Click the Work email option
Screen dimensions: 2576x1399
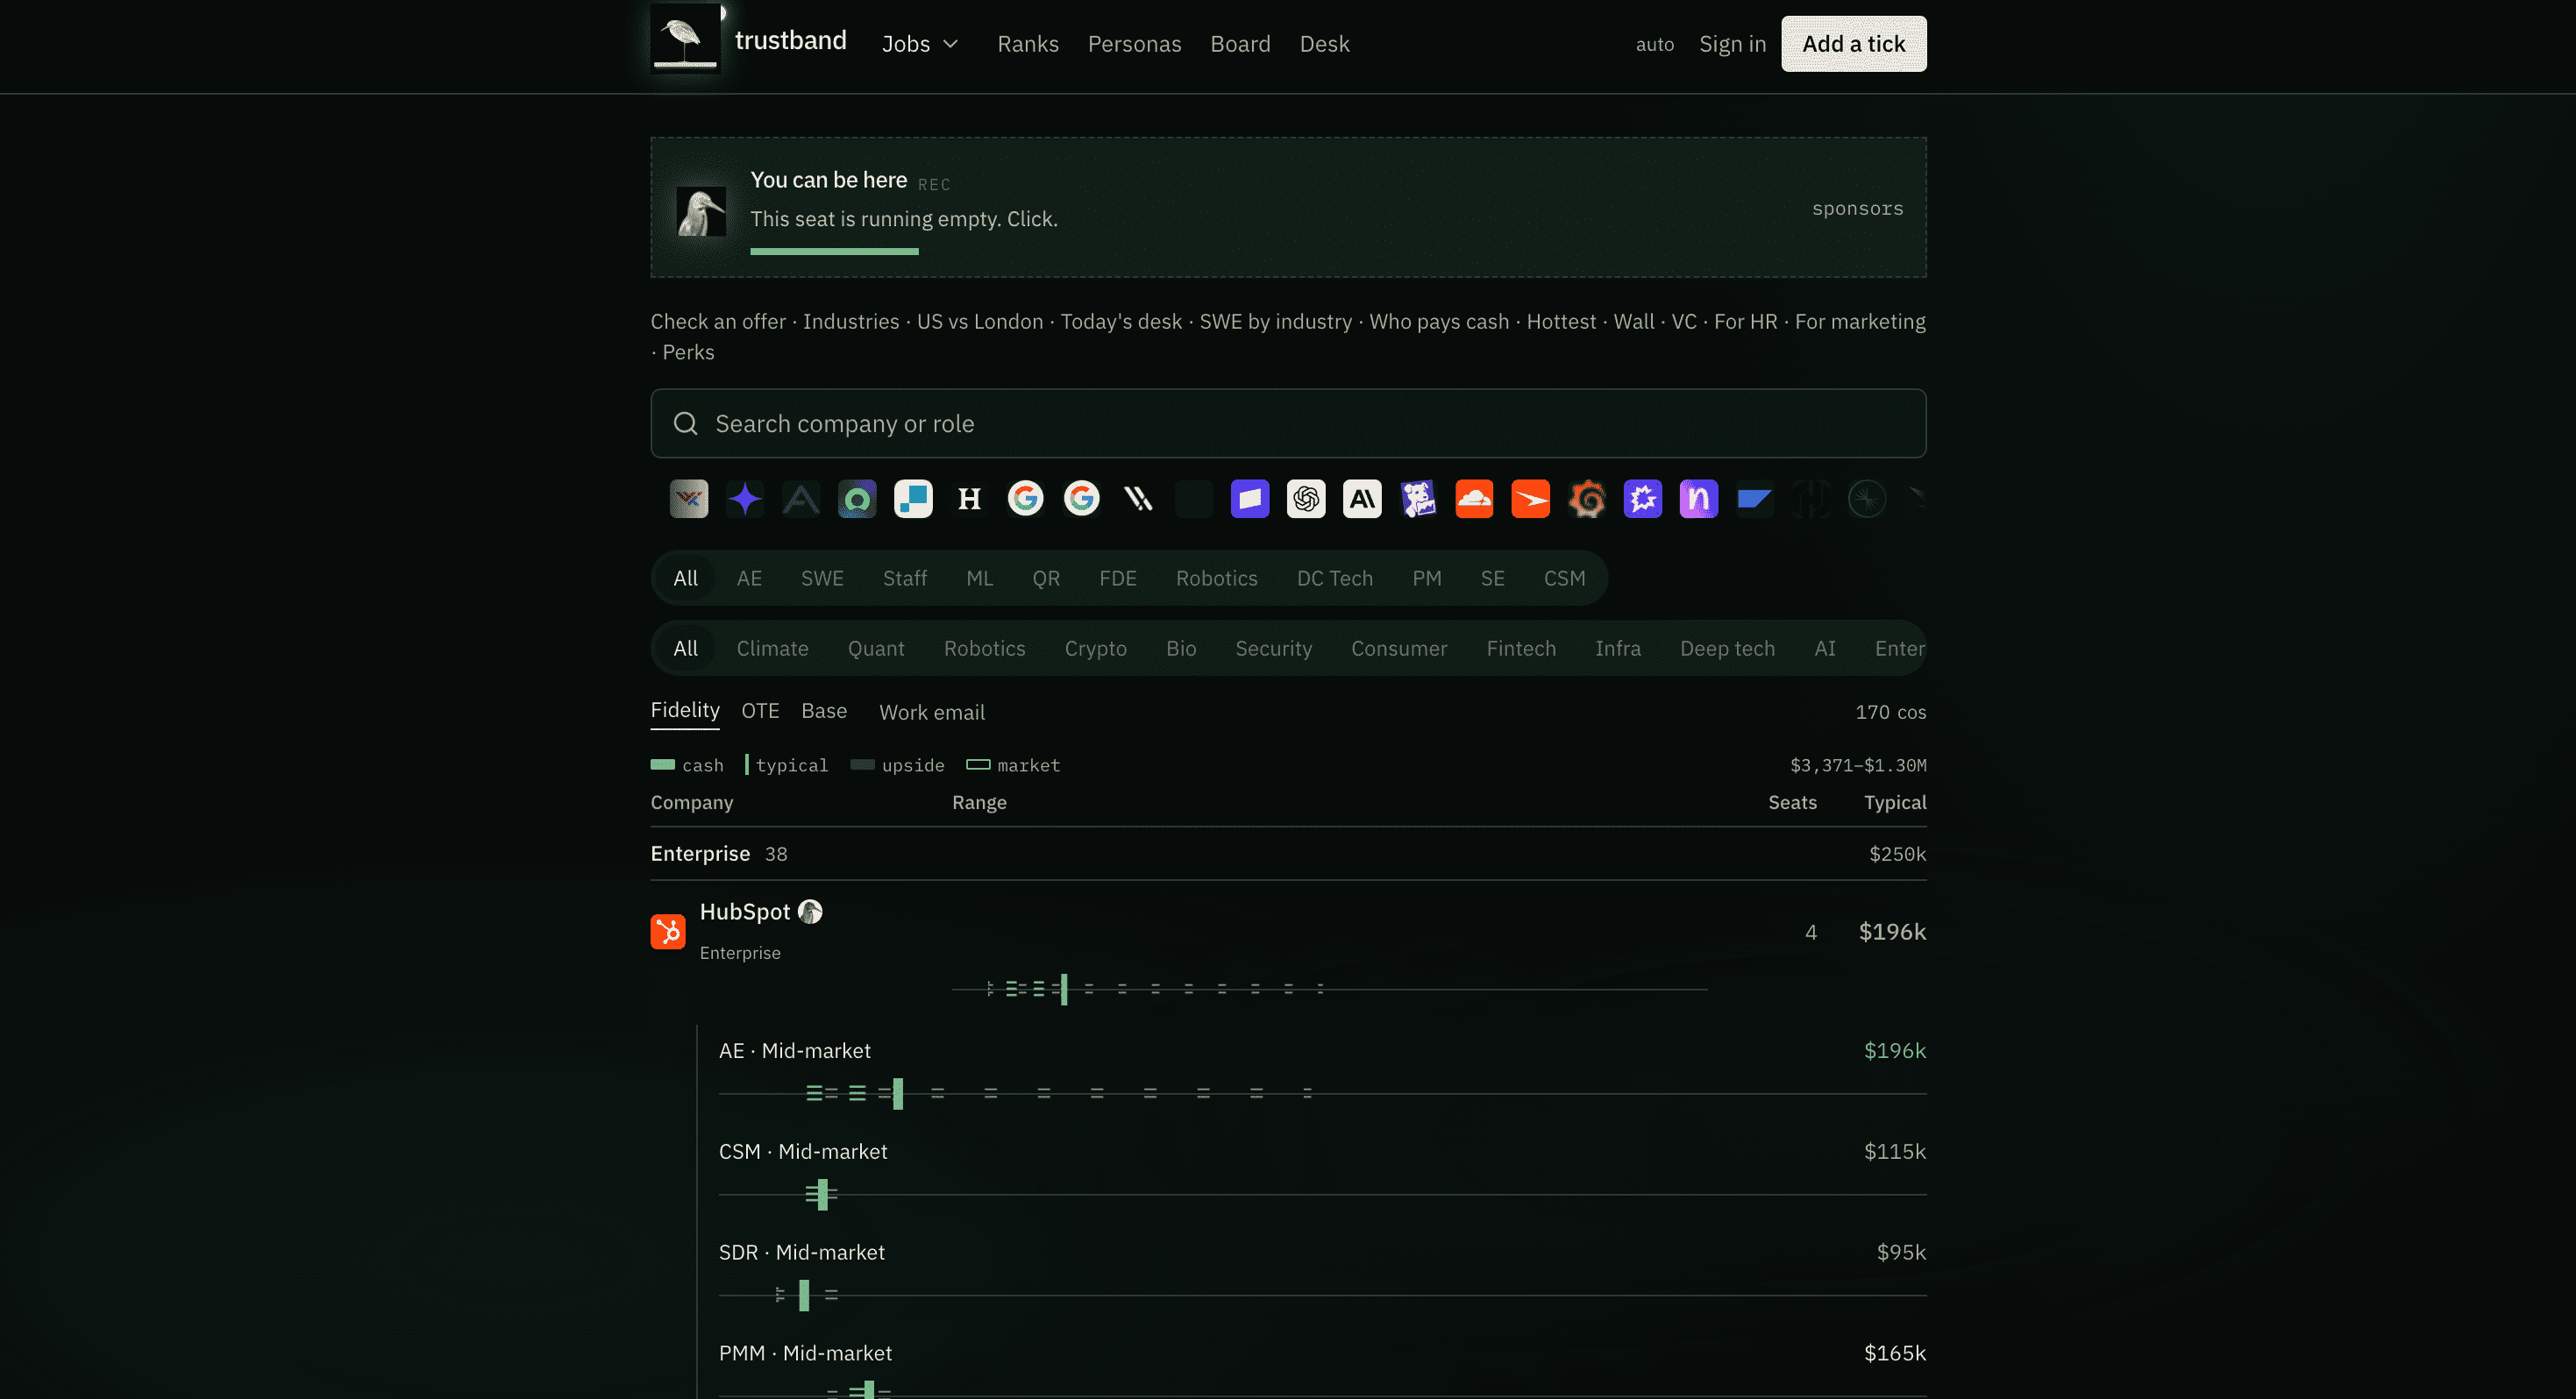(x=932, y=712)
